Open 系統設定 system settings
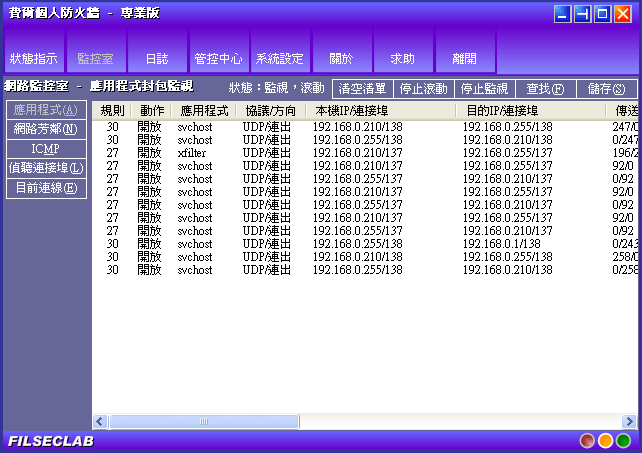 (x=279, y=59)
